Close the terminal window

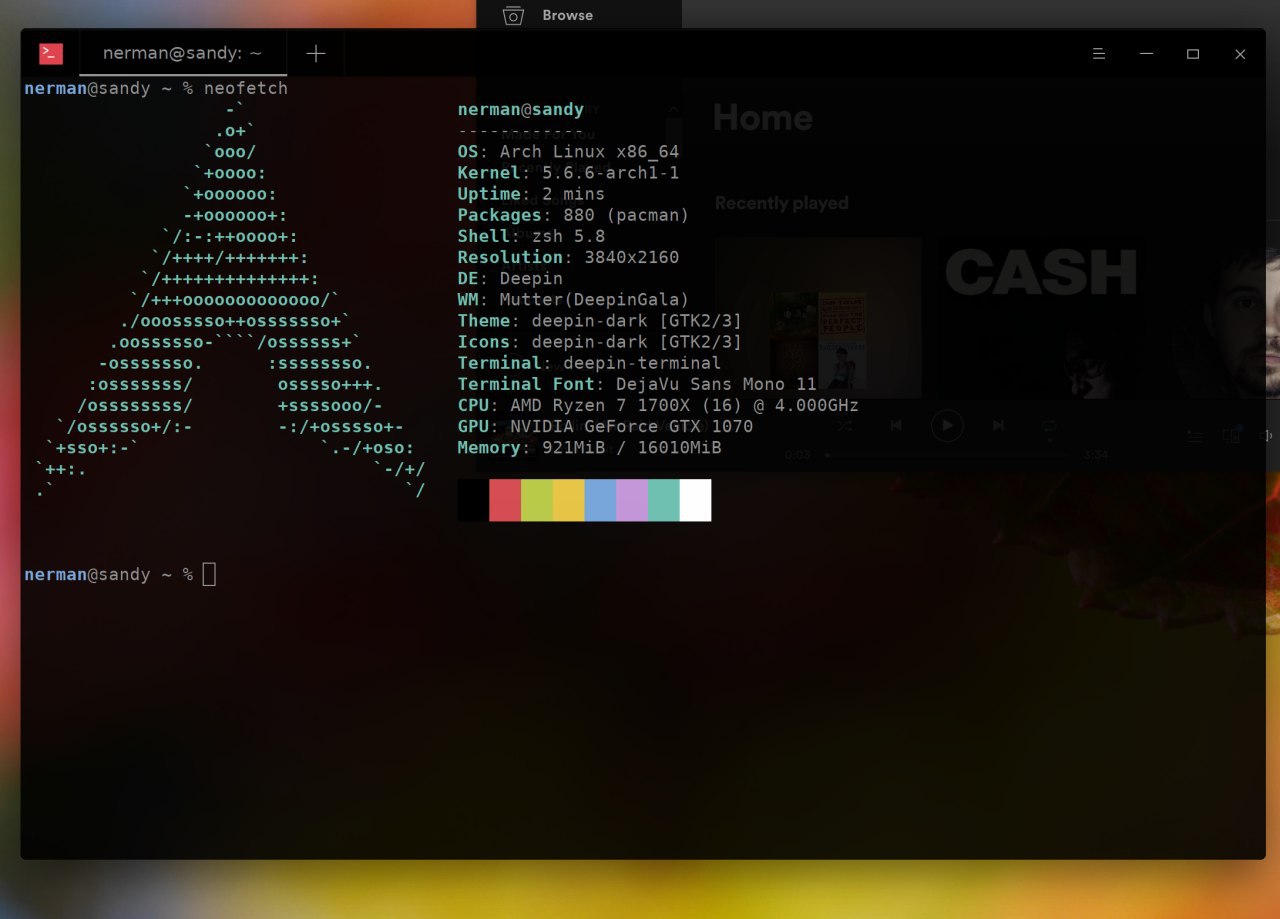pyautogui.click(x=1240, y=54)
